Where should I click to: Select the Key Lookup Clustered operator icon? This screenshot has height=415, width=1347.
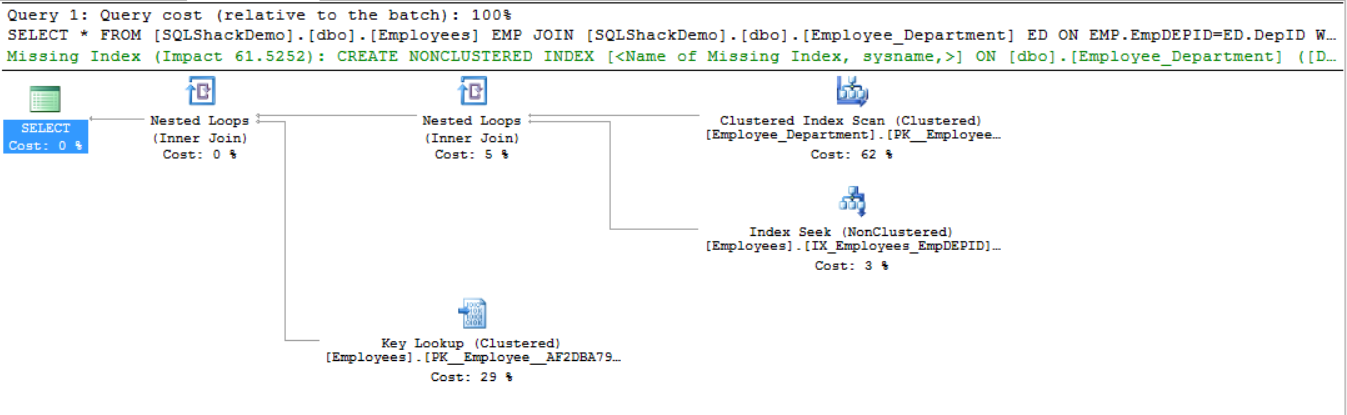point(472,314)
